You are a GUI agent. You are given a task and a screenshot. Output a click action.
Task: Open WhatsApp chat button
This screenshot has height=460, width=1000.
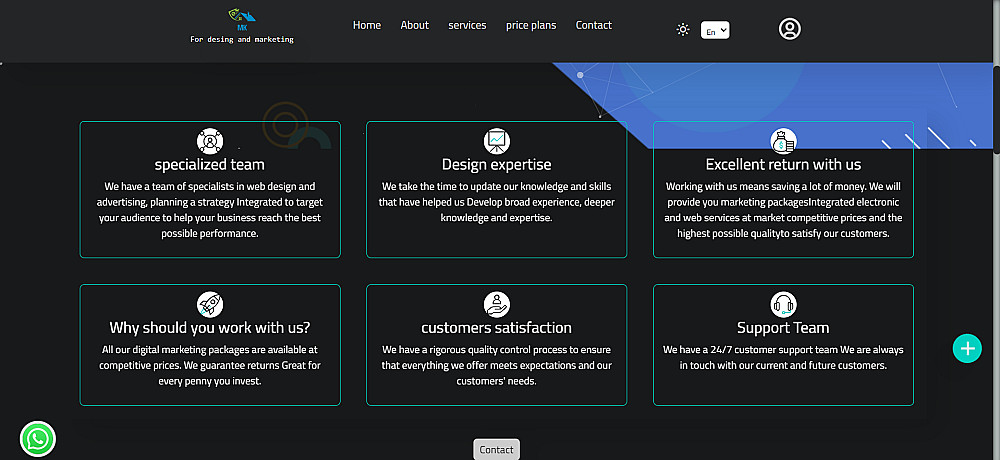pos(38,439)
